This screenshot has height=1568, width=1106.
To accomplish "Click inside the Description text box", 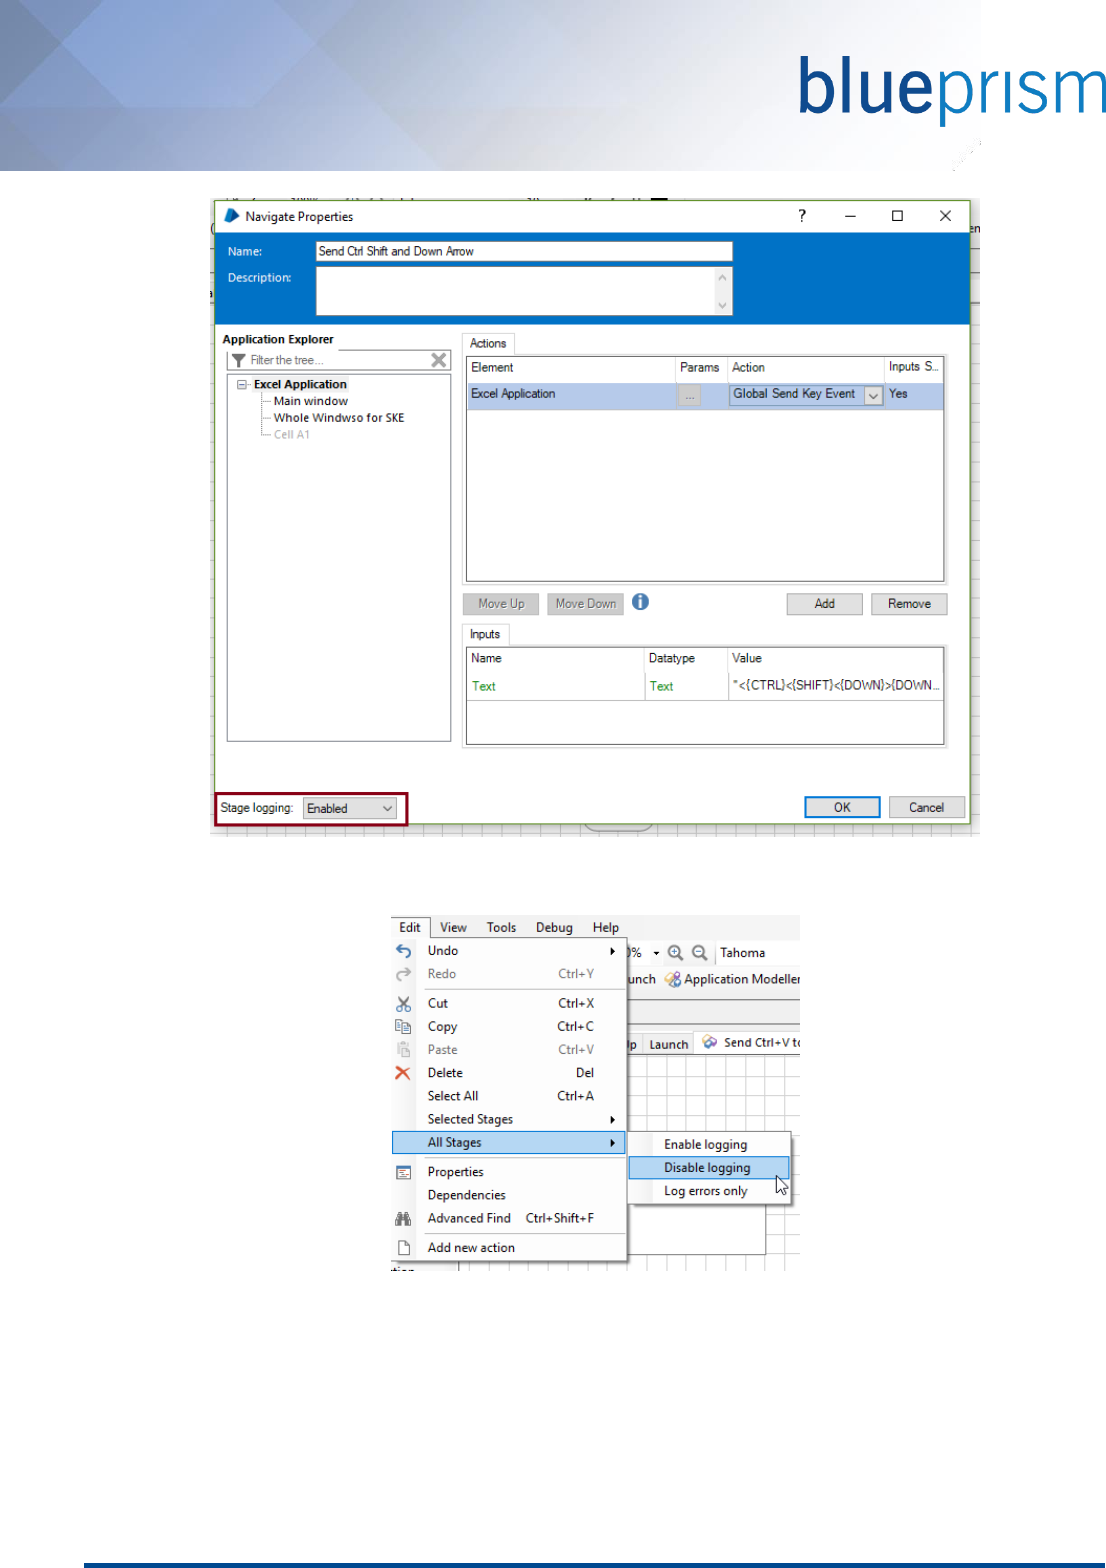I will click(515, 291).
